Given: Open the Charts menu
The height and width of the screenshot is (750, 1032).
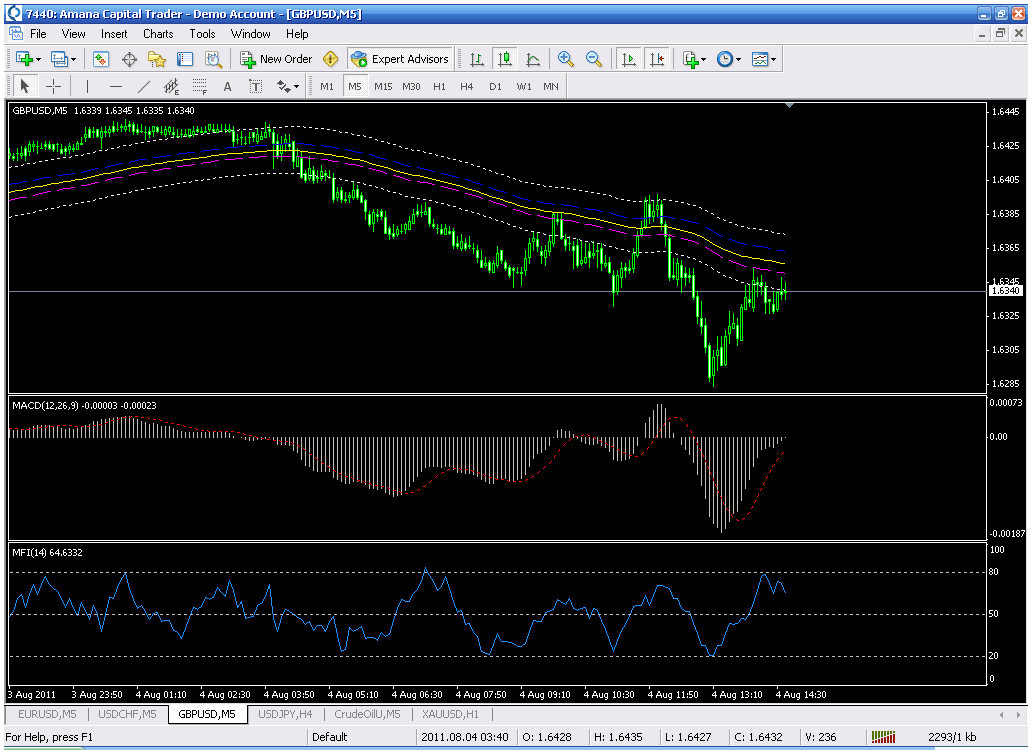Looking at the screenshot, I should click(158, 34).
